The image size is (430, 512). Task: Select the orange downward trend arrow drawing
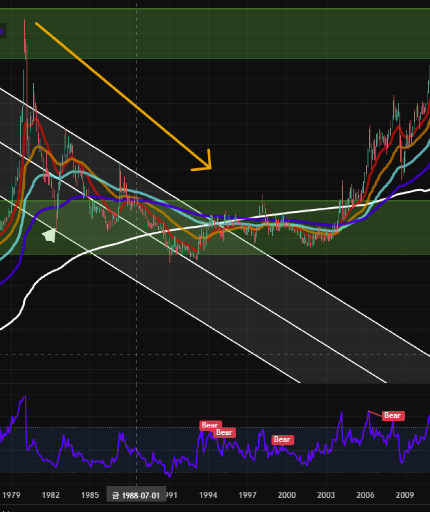click(123, 96)
